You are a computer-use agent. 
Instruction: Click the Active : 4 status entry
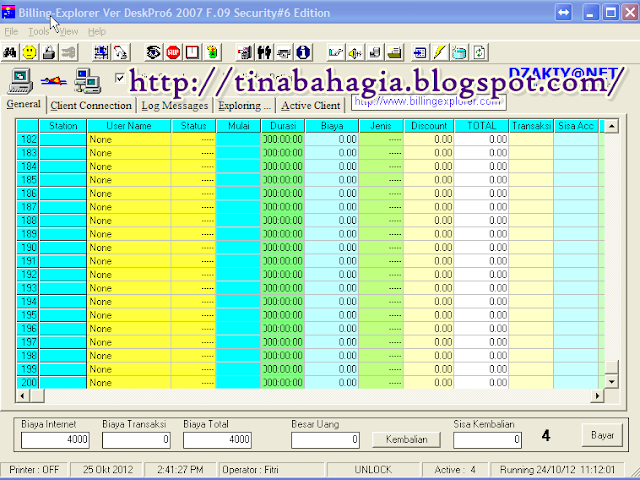[455, 470]
